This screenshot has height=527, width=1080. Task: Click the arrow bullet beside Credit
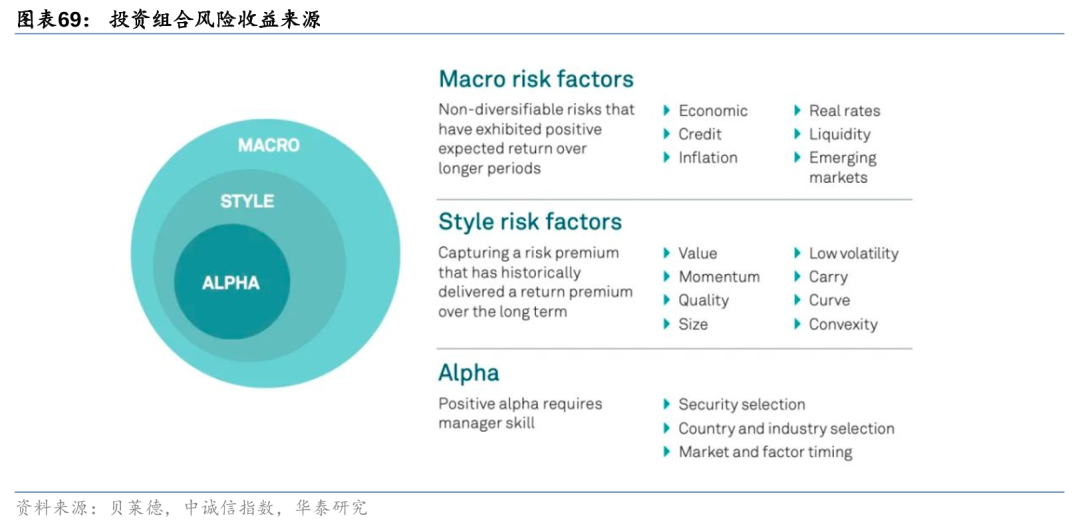point(667,134)
